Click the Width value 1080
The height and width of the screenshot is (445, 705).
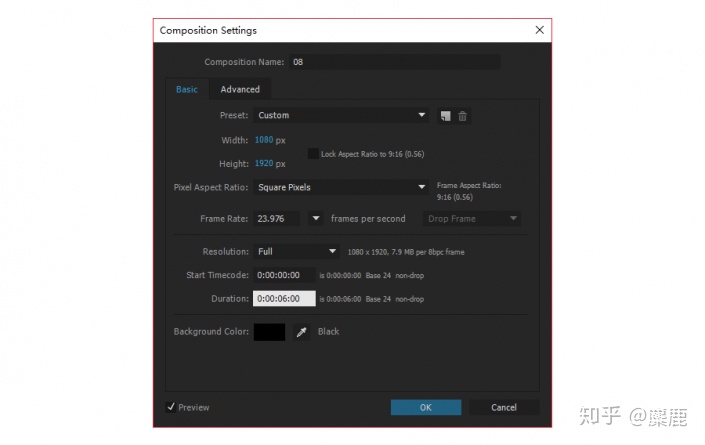[264, 140]
